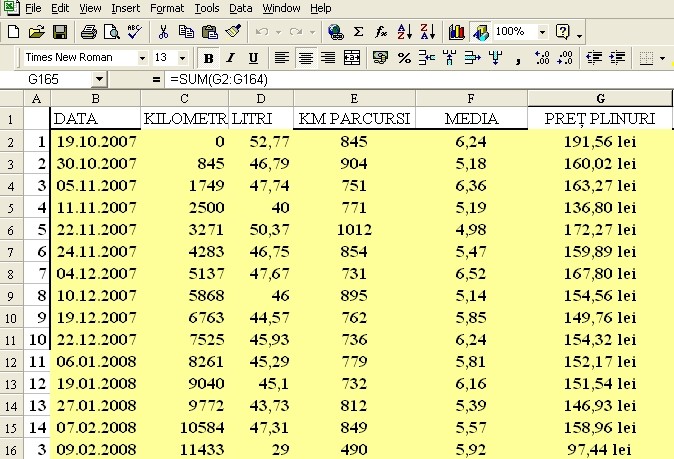Launch the Chart Wizard
674x459 pixels.
point(457,32)
